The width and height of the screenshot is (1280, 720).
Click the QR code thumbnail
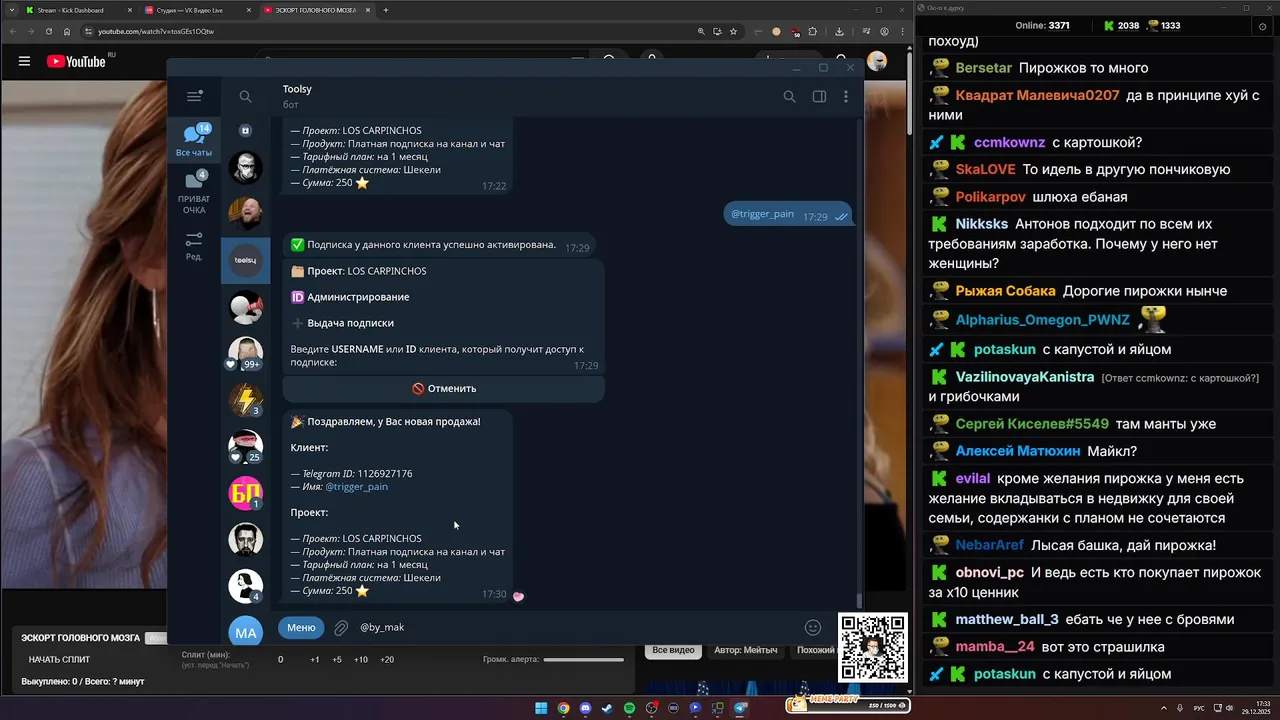tap(873, 648)
